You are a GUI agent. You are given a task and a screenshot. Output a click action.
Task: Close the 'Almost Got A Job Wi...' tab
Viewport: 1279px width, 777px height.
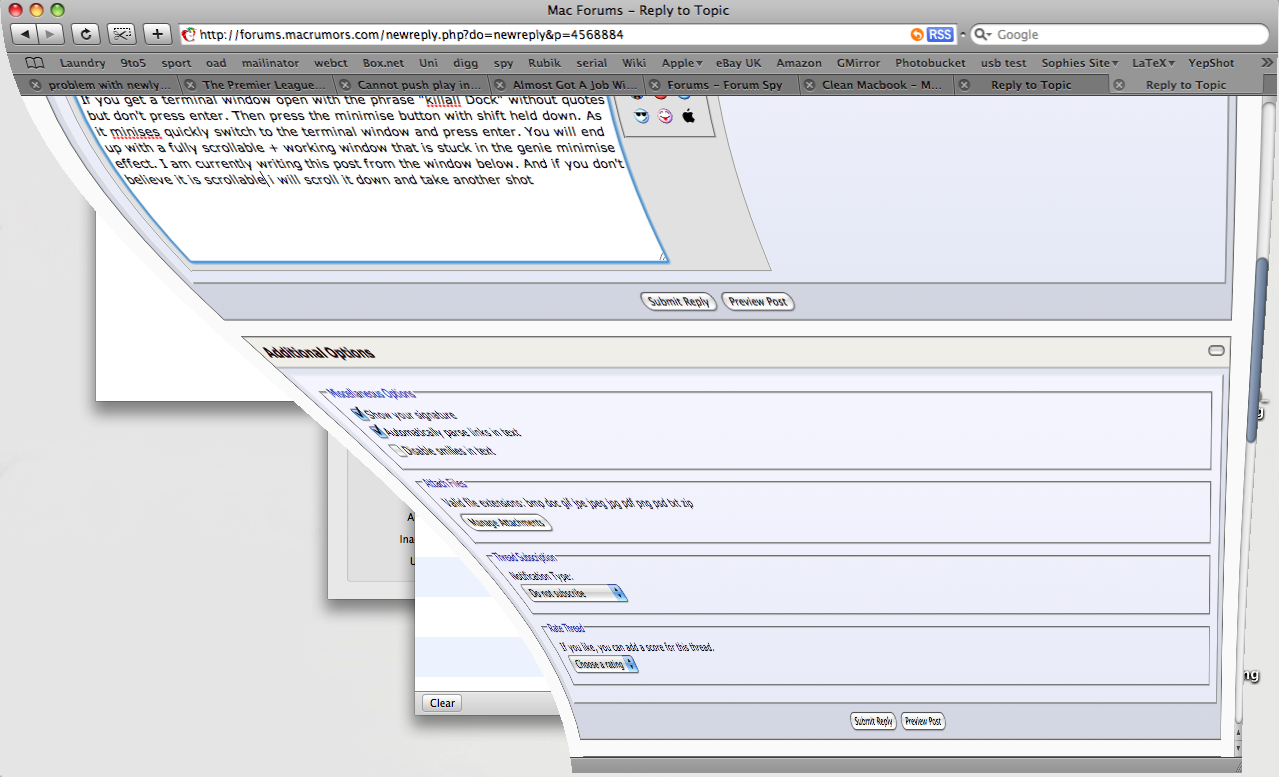501,85
